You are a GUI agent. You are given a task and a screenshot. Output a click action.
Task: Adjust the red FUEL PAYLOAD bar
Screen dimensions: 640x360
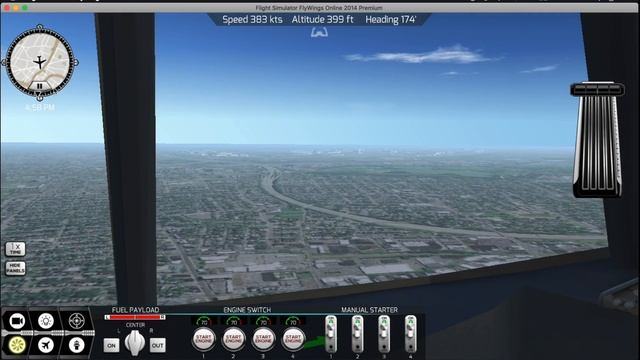(x=135, y=317)
